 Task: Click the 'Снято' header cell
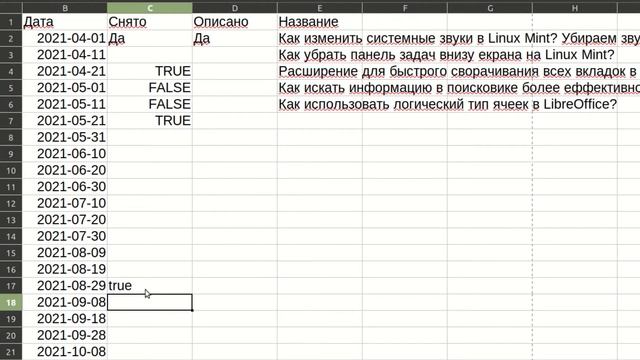pos(149,22)
